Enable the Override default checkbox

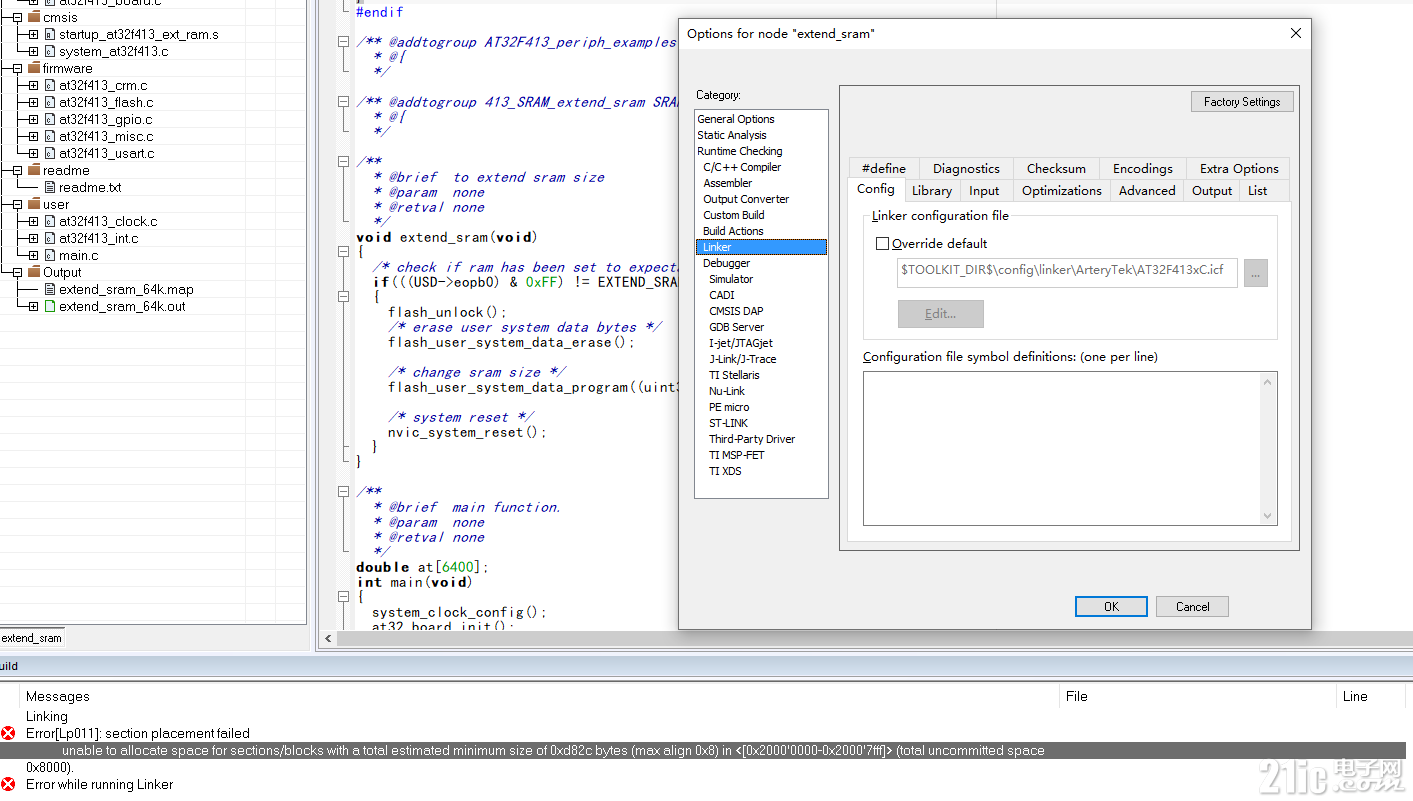(882, 243)
